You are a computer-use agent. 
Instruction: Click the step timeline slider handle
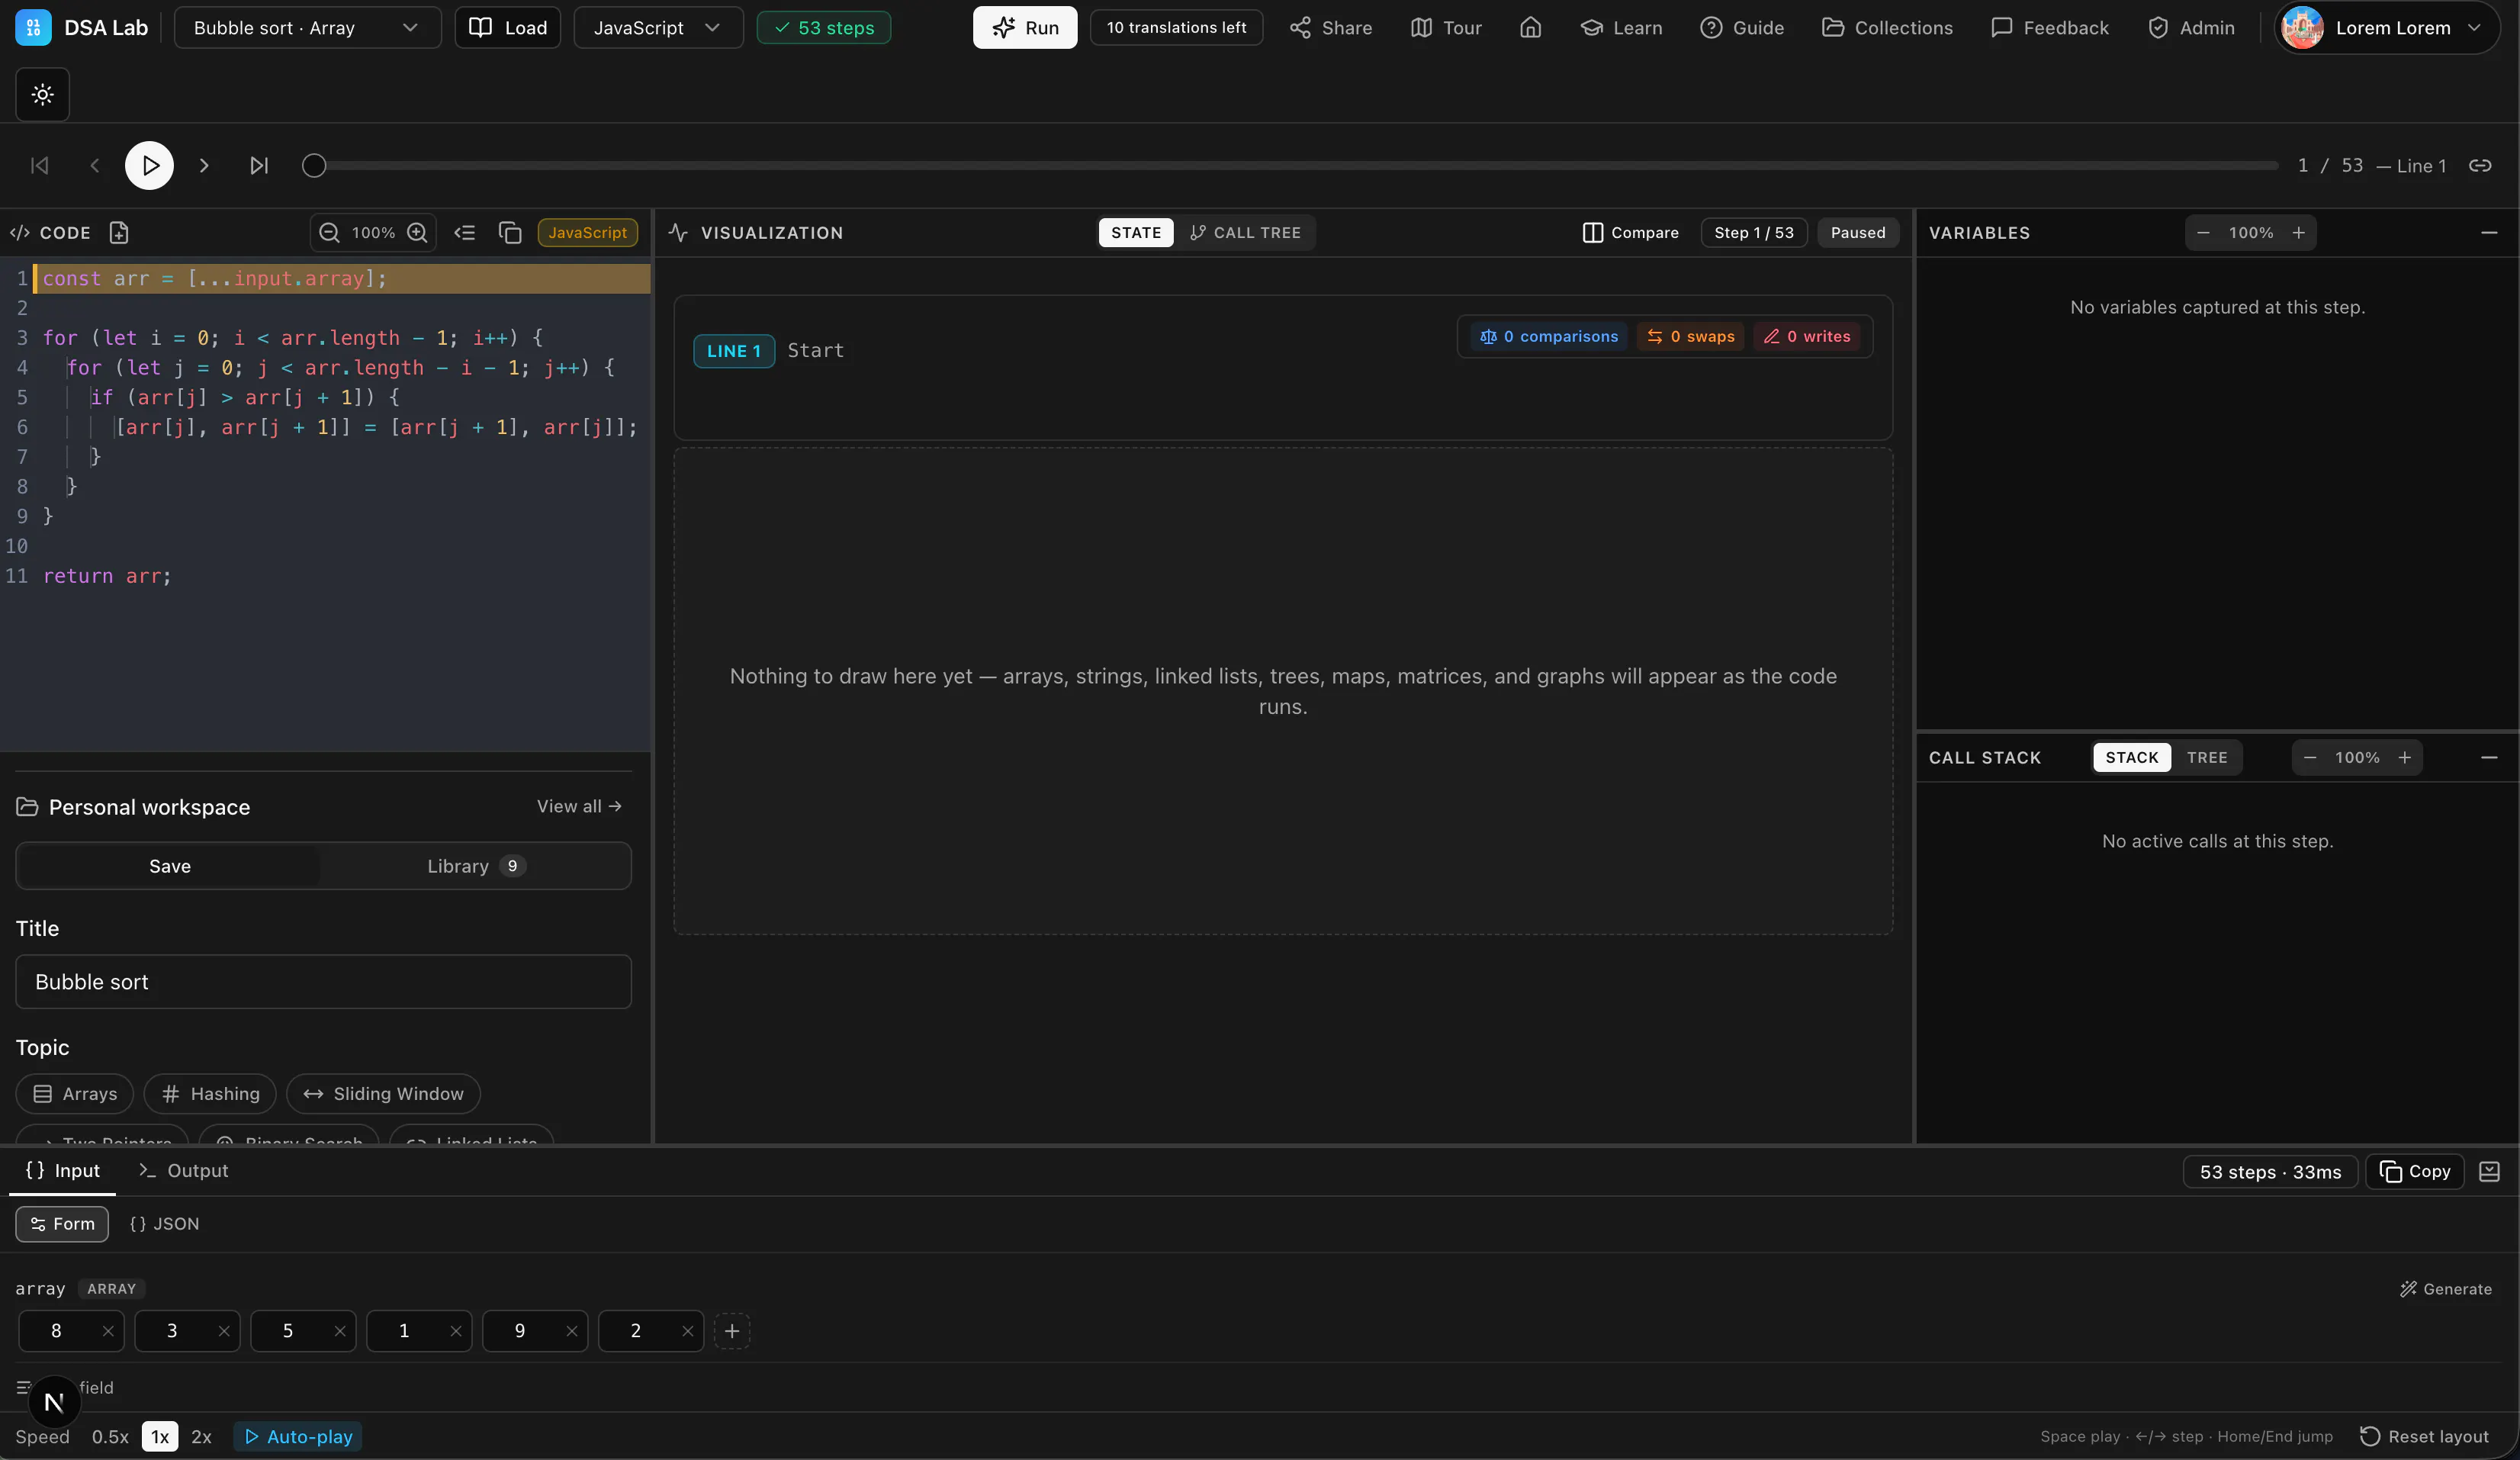314,166
